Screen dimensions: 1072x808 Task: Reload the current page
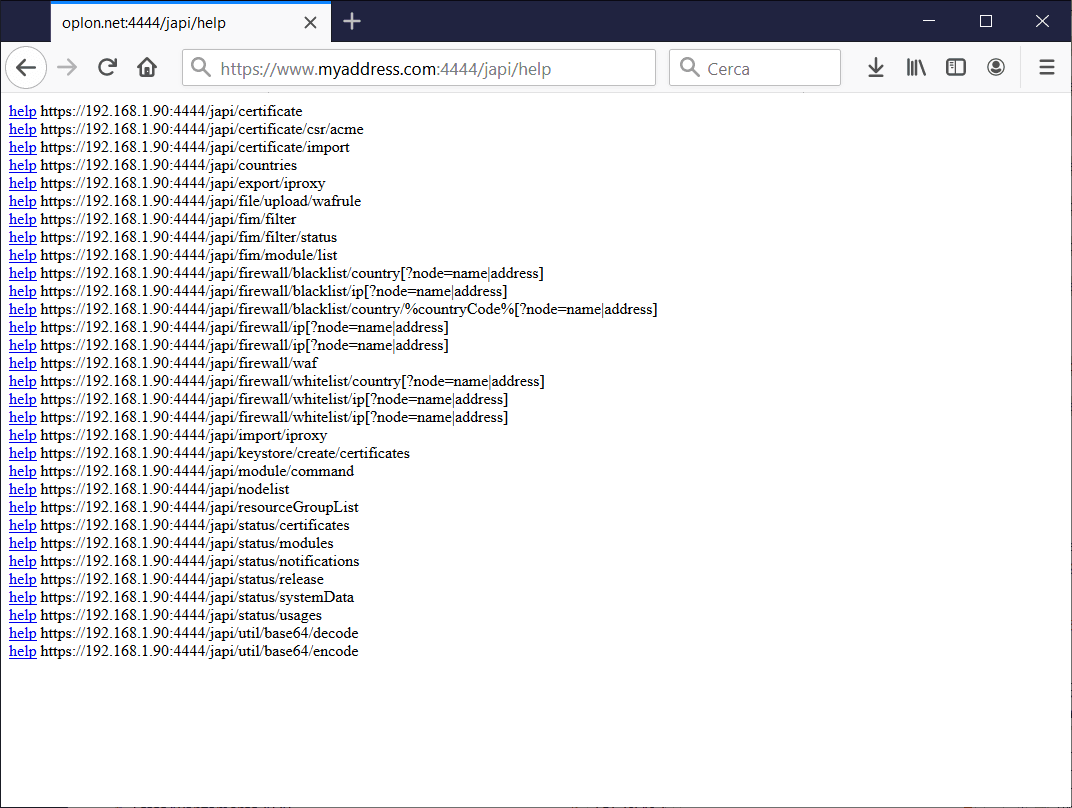(107, 67)
